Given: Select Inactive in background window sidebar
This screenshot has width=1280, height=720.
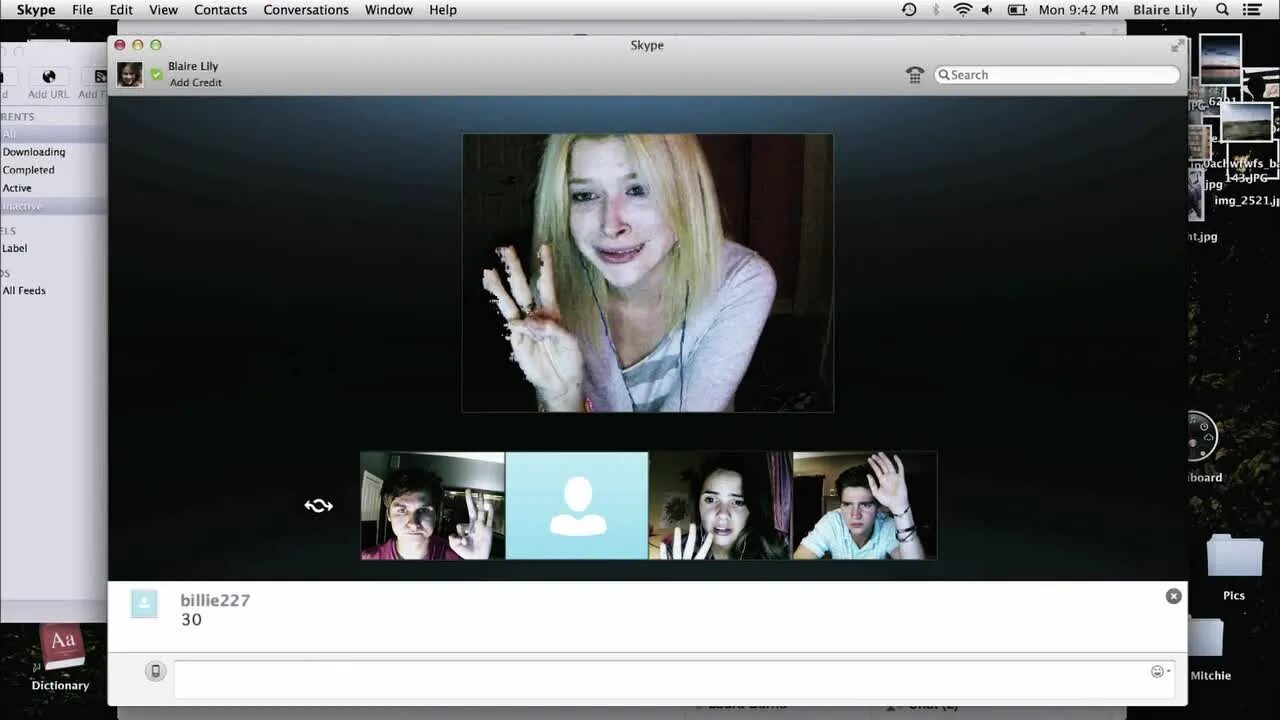Looking at the screenshot, I should coord(22,206).
